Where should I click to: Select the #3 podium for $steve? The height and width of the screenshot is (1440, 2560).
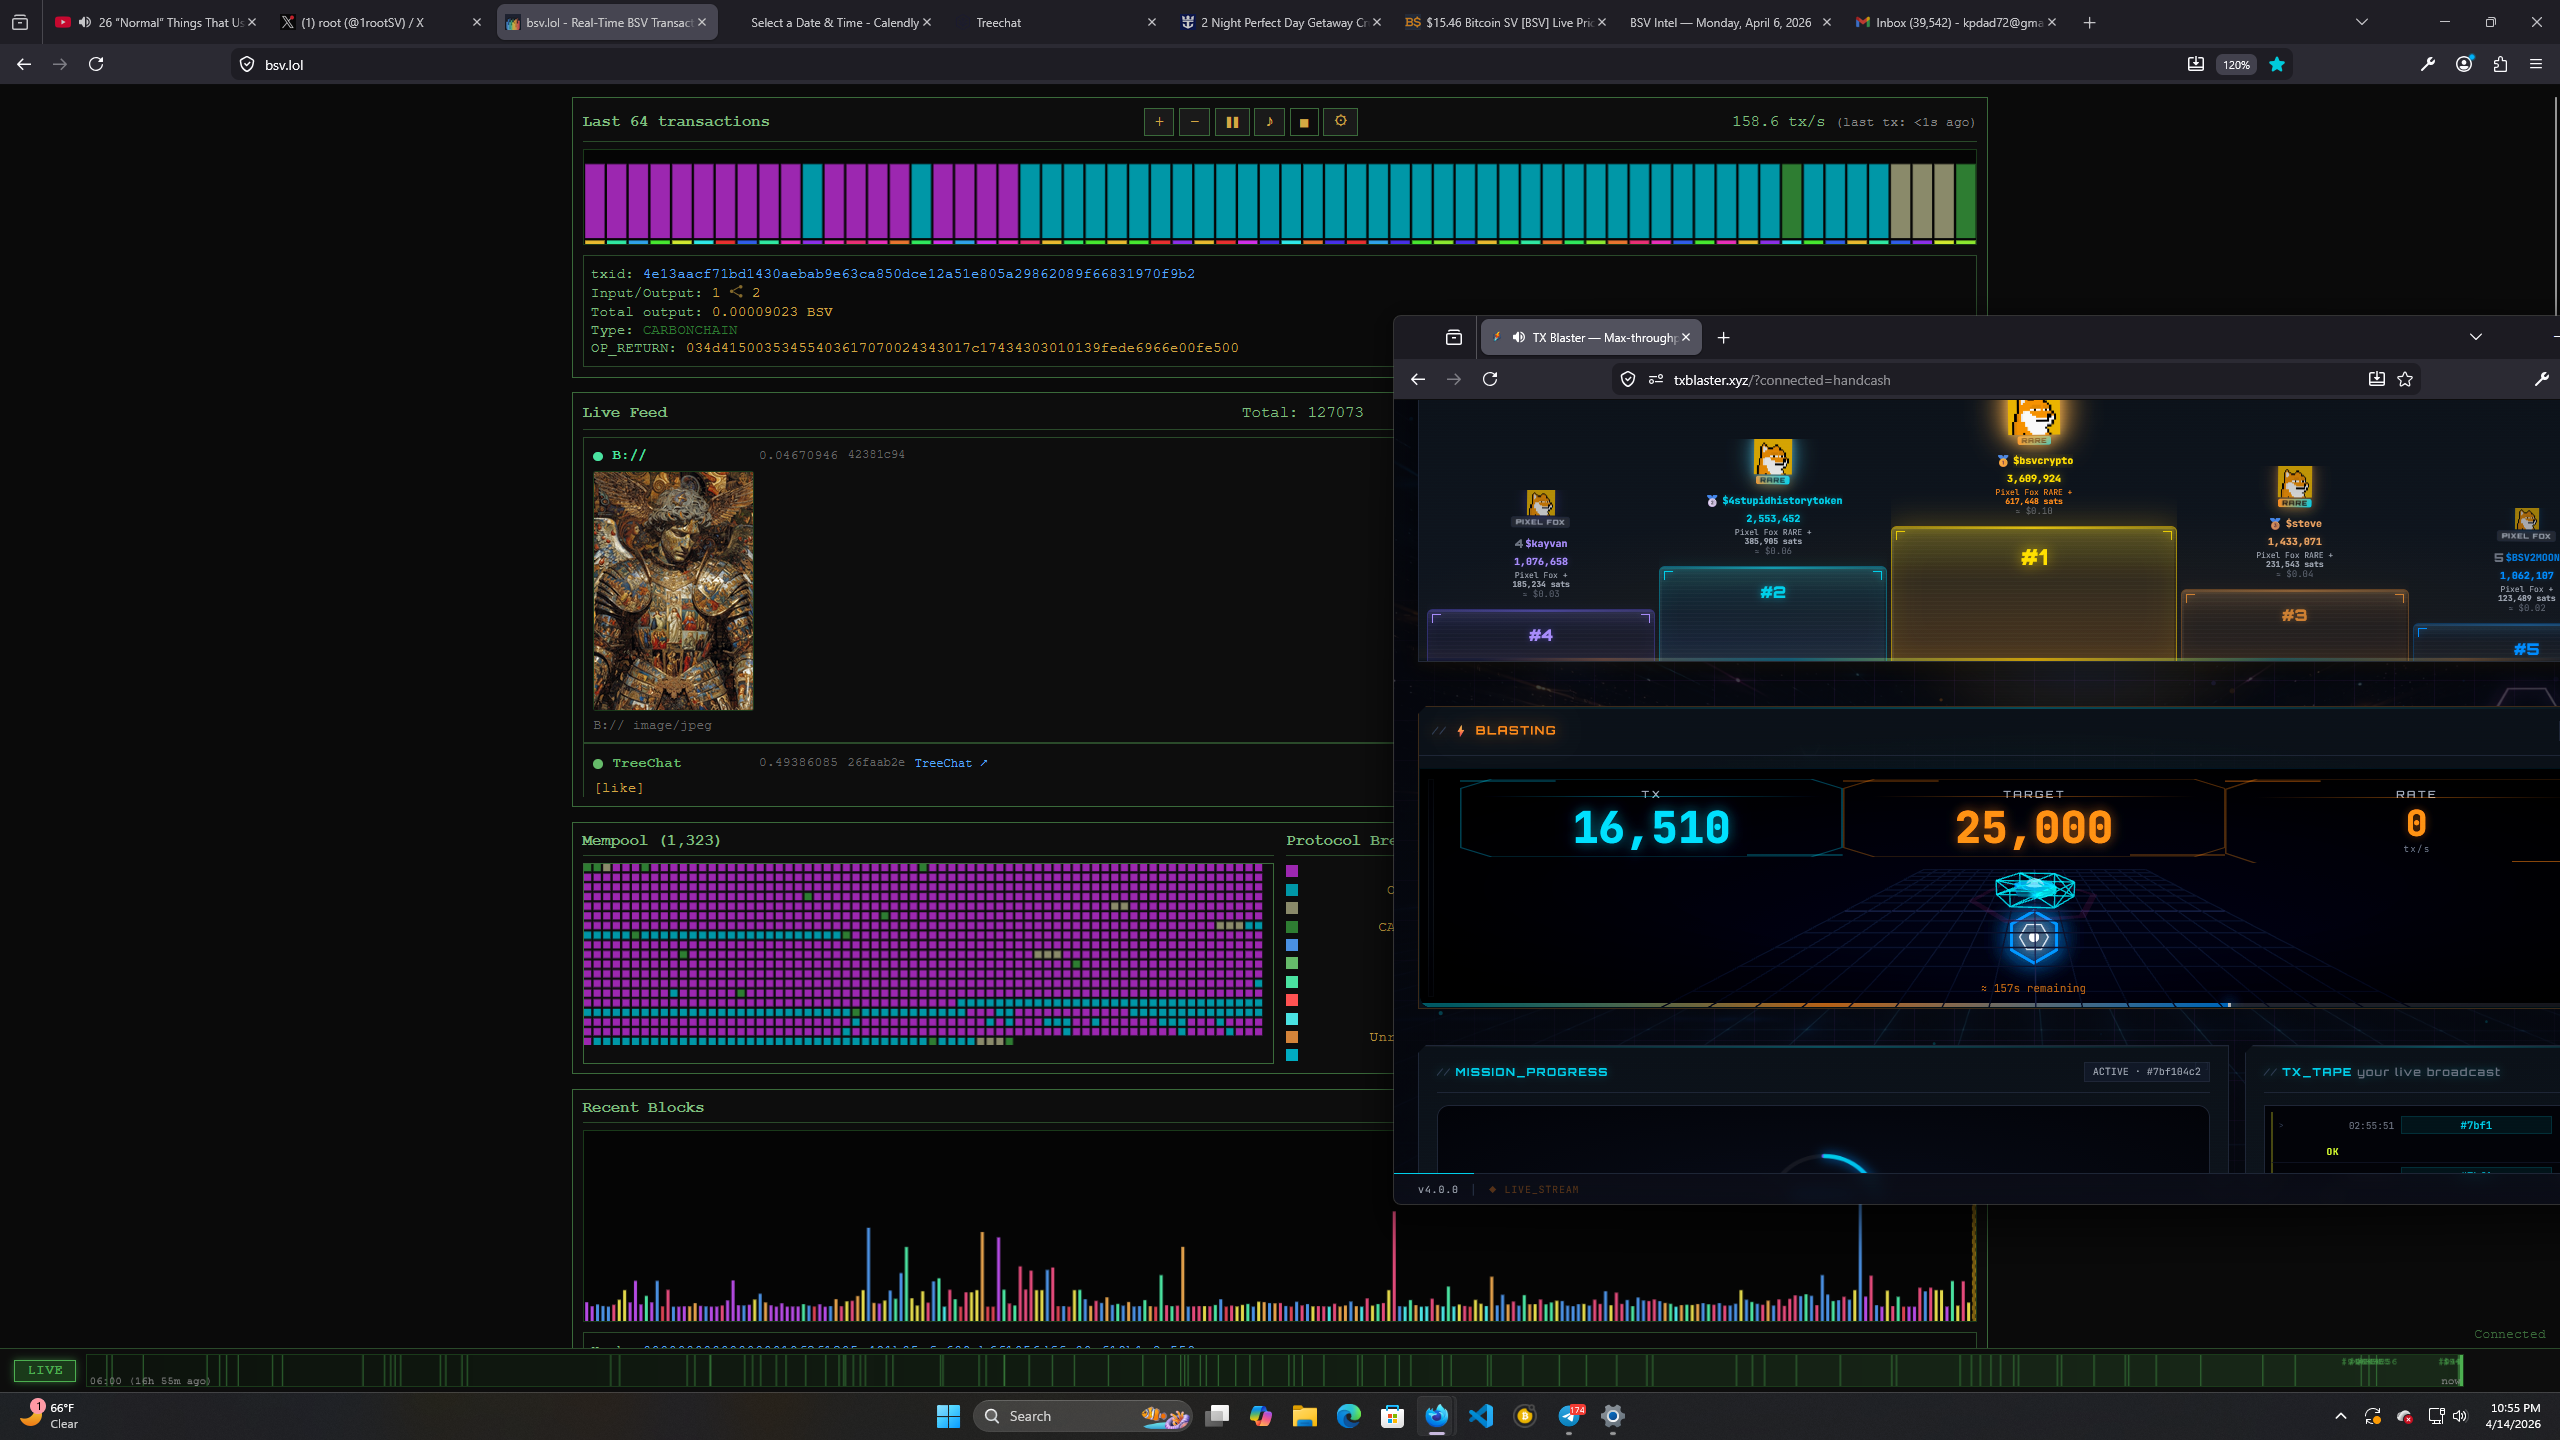click(2294, 625)
